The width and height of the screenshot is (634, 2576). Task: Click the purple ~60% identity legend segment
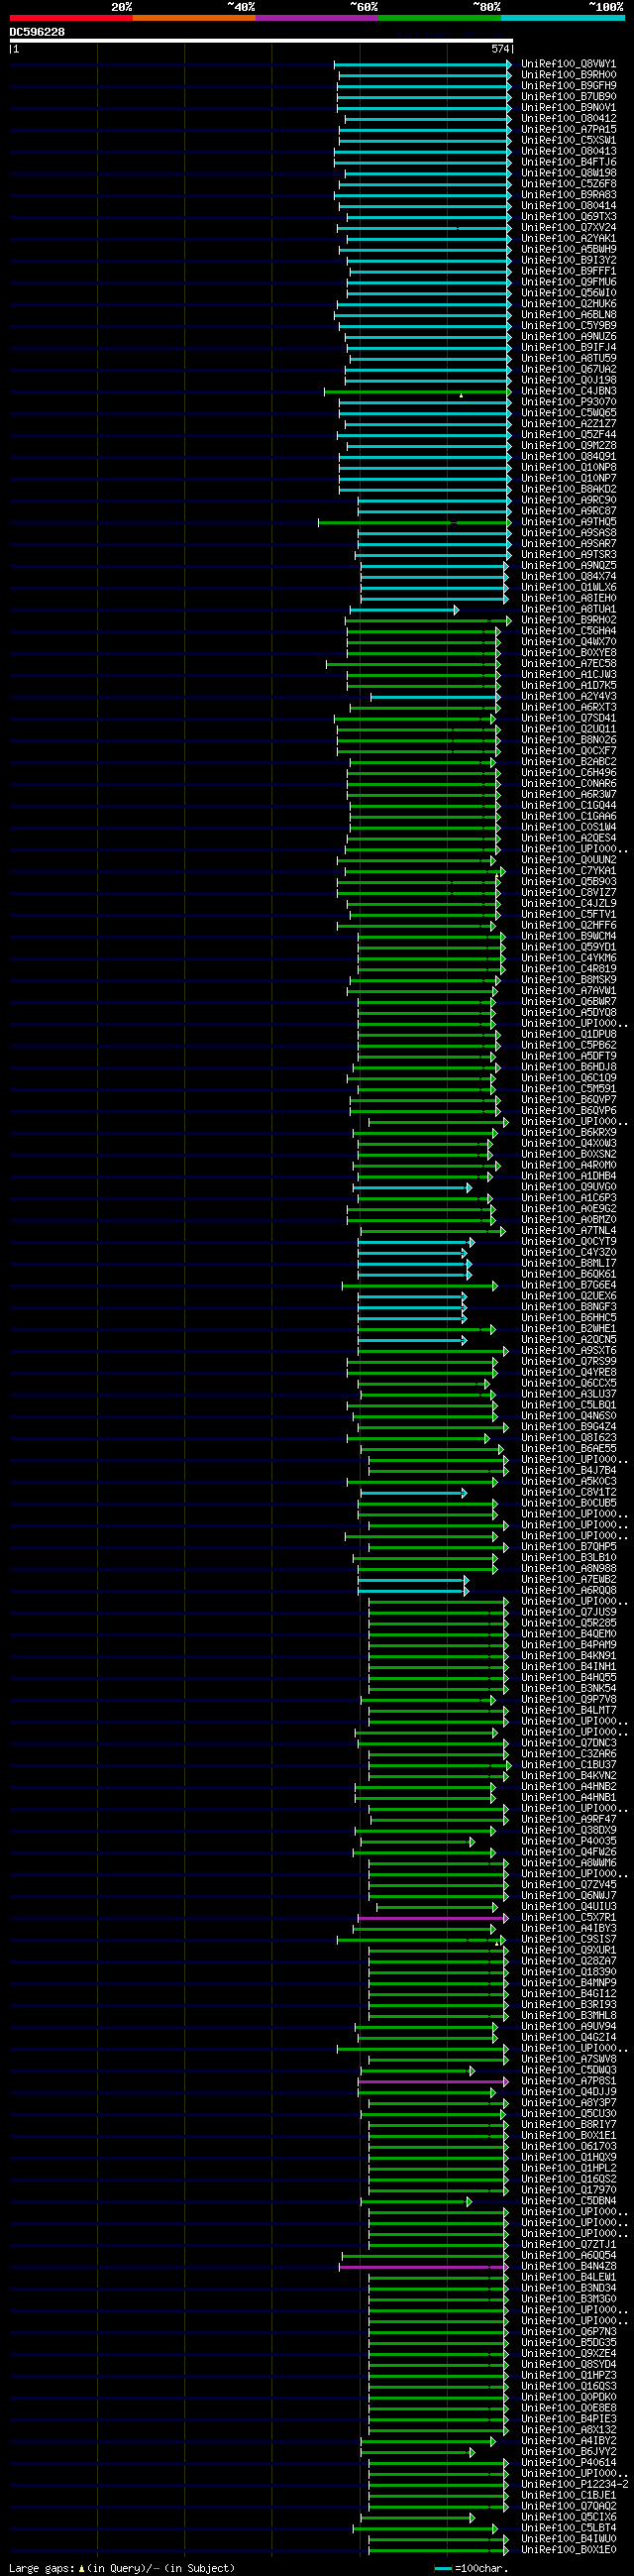tap(317, 18)
